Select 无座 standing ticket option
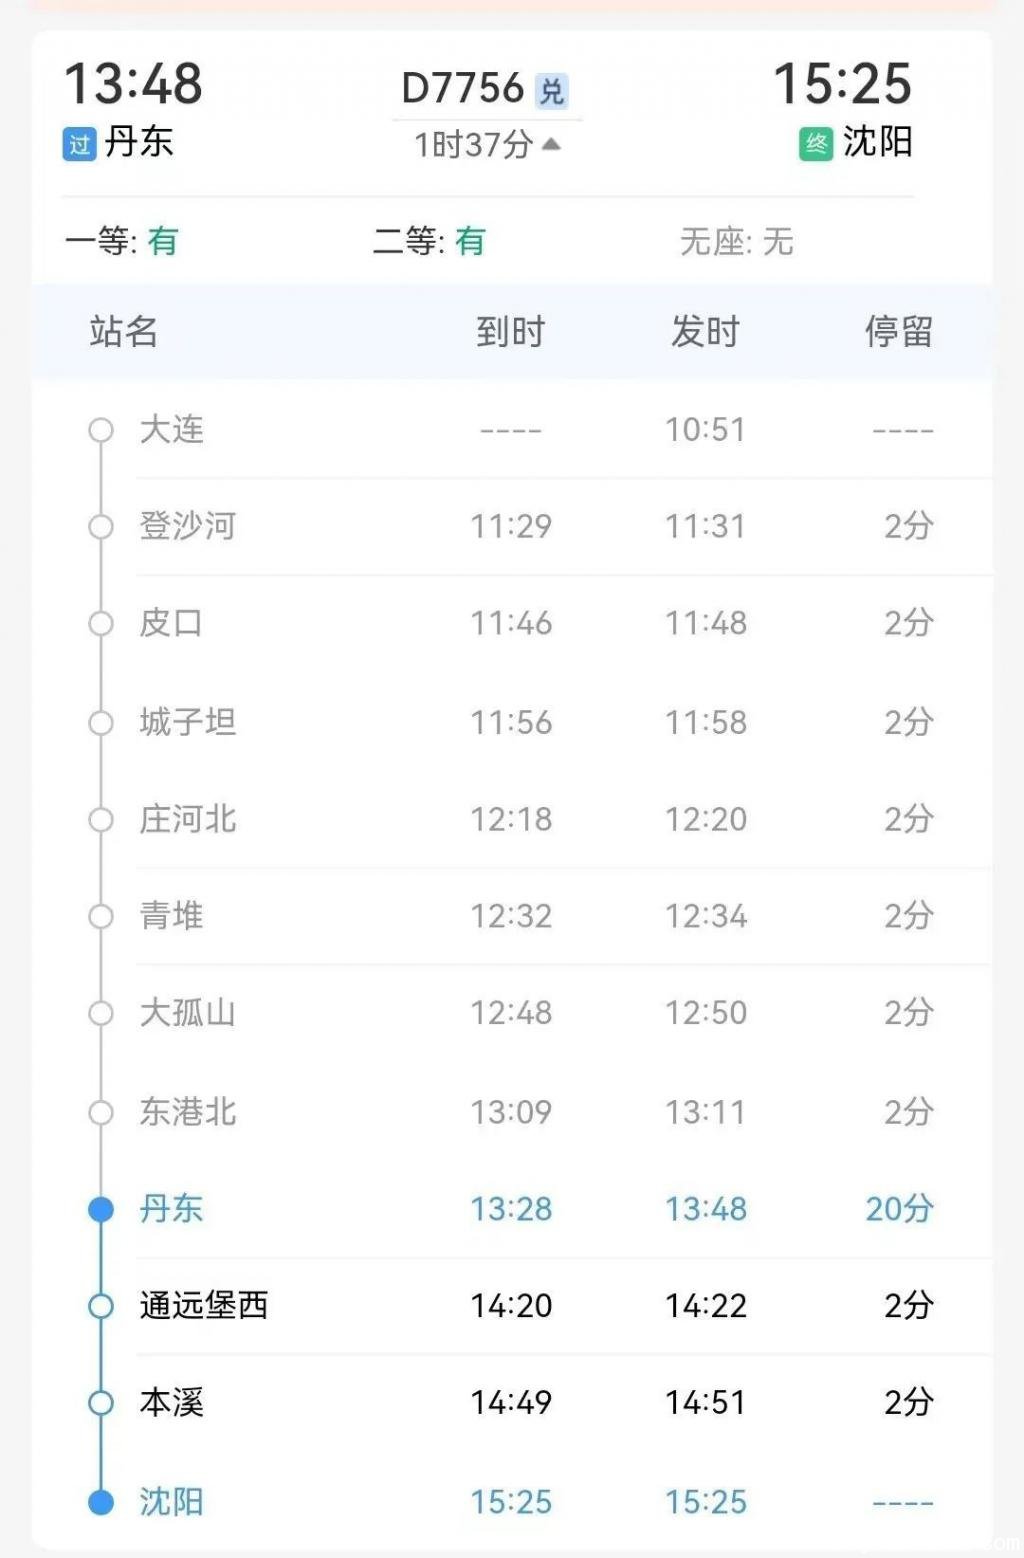1024x1558 pixels. pyautogui.click(x=737, y=241)
